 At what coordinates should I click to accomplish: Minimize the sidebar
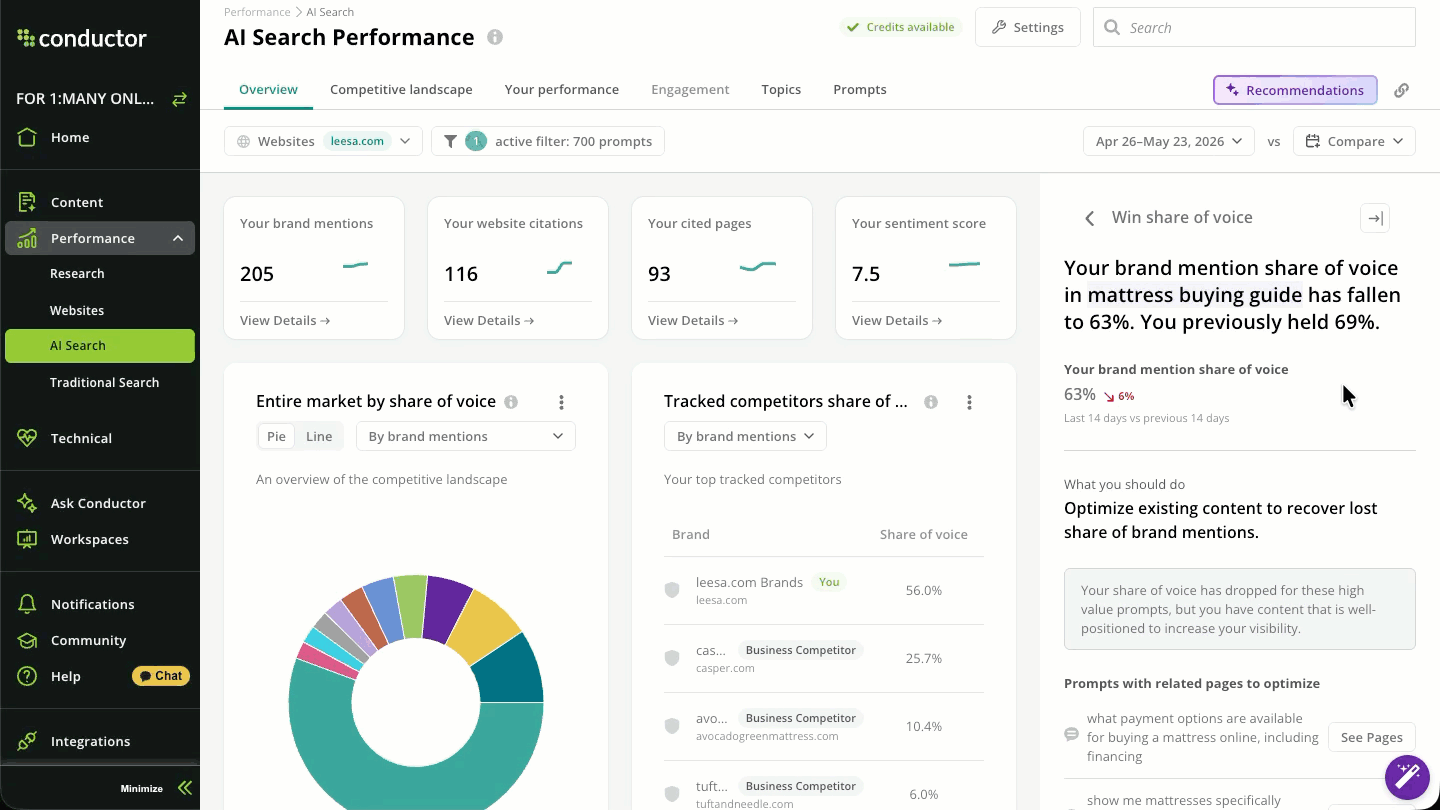pos(156,788)
